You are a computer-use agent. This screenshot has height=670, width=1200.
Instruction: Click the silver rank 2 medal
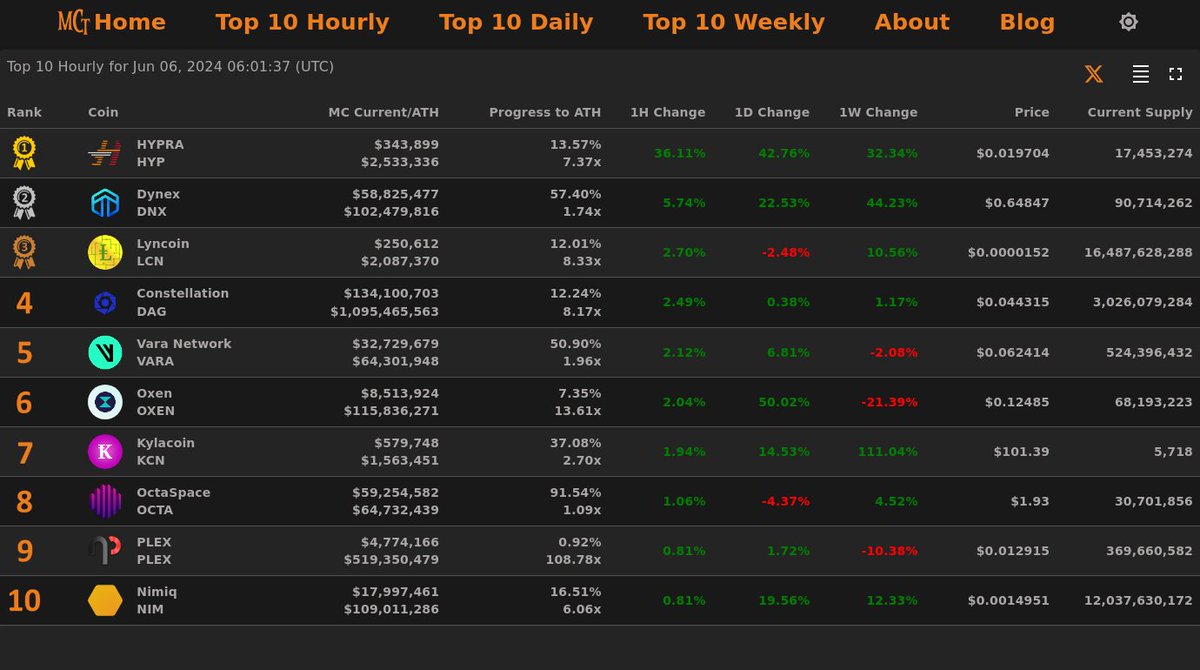click(x=24, y=203)
